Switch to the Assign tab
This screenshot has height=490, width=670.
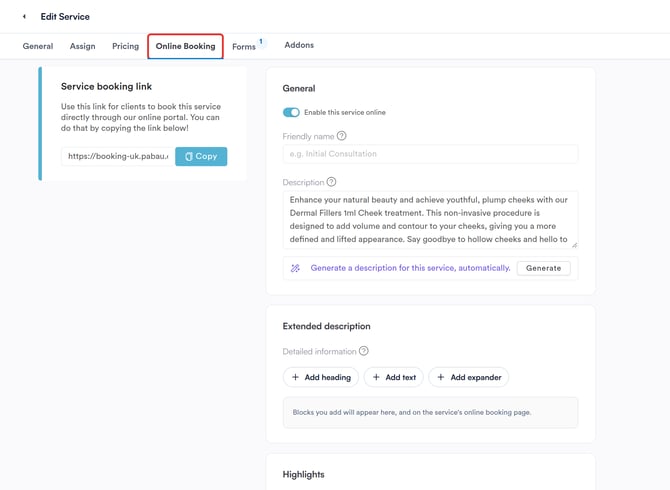pos(82,46)
